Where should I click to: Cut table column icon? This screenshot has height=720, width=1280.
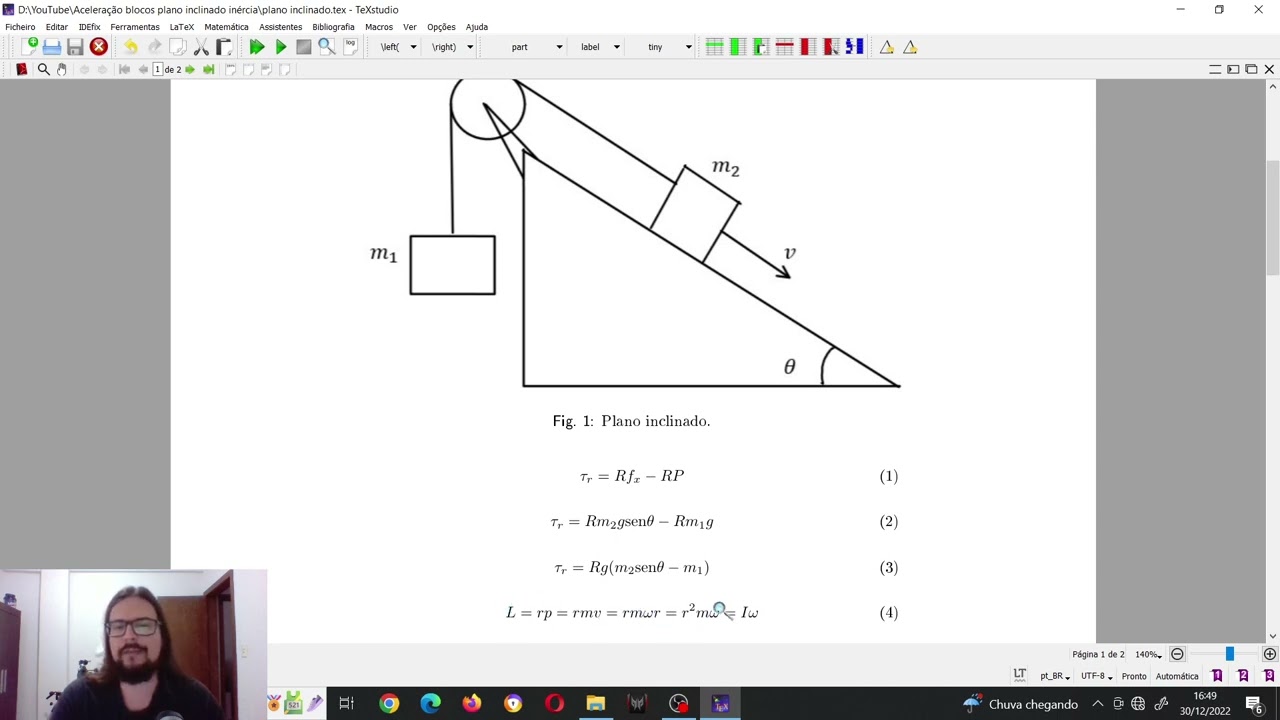tap(831, 47)
